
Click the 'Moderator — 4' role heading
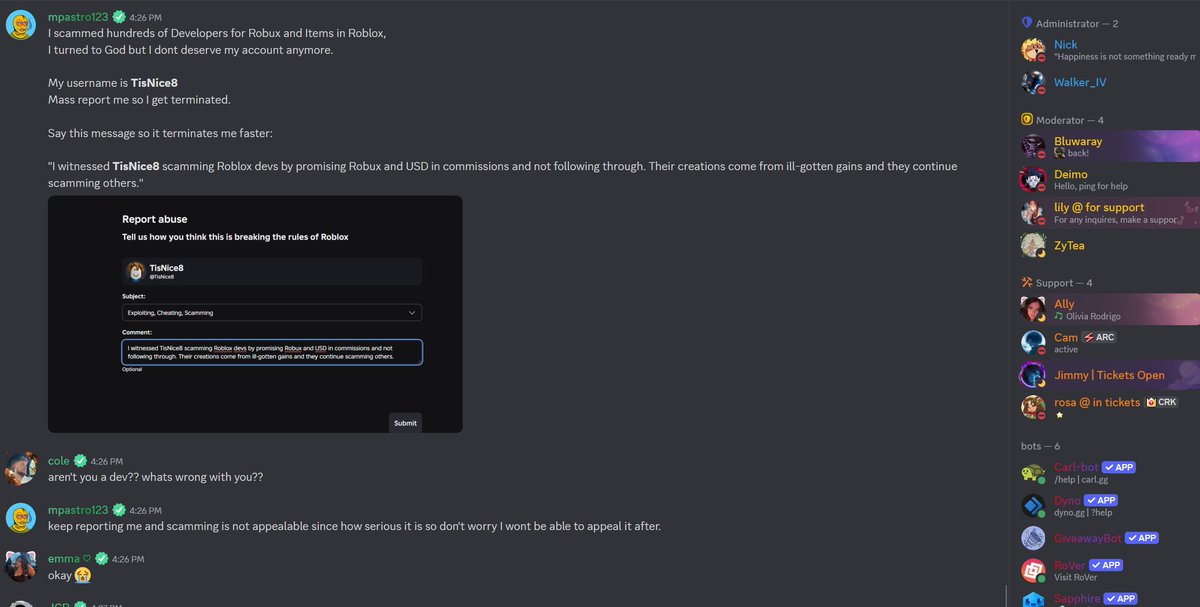(x=1070, y=120)
